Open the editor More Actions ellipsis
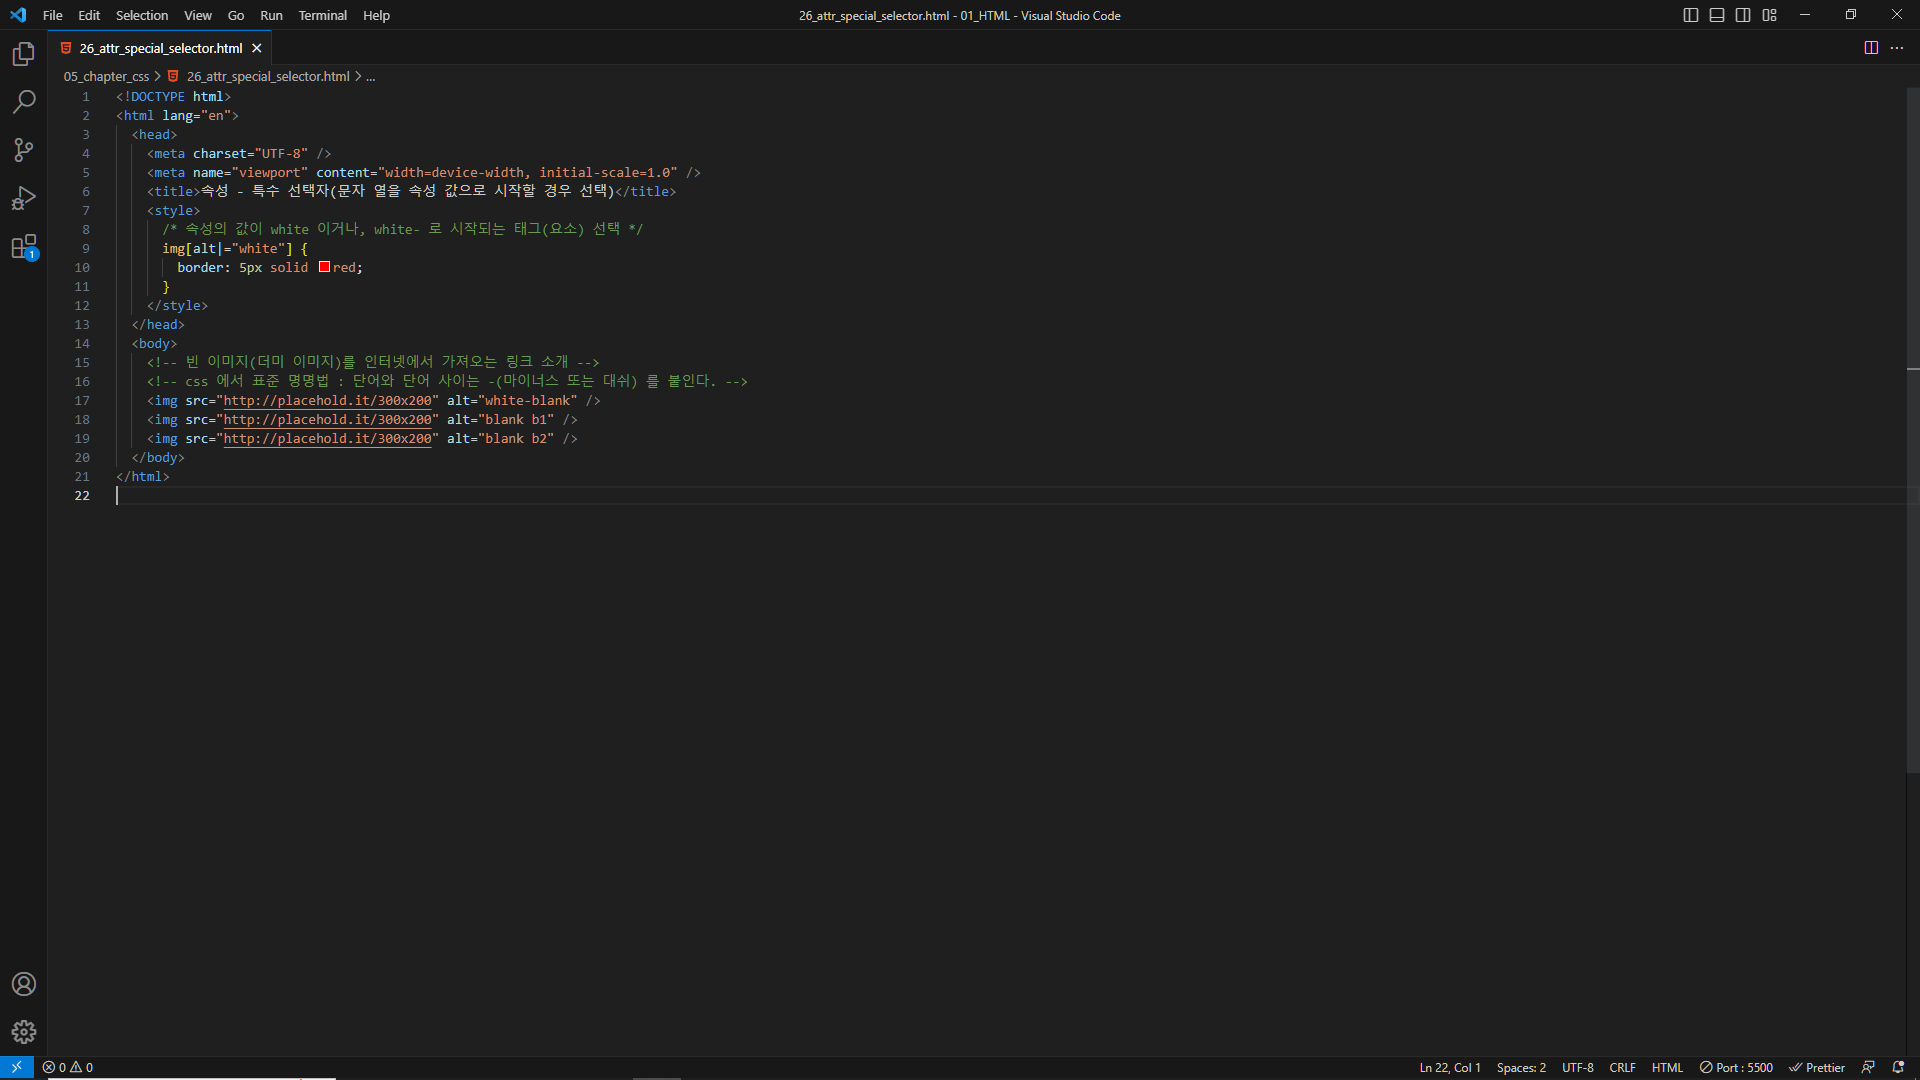Image resolution: width=1920 pixels, height=1080 pixels. pos(1897,48)
